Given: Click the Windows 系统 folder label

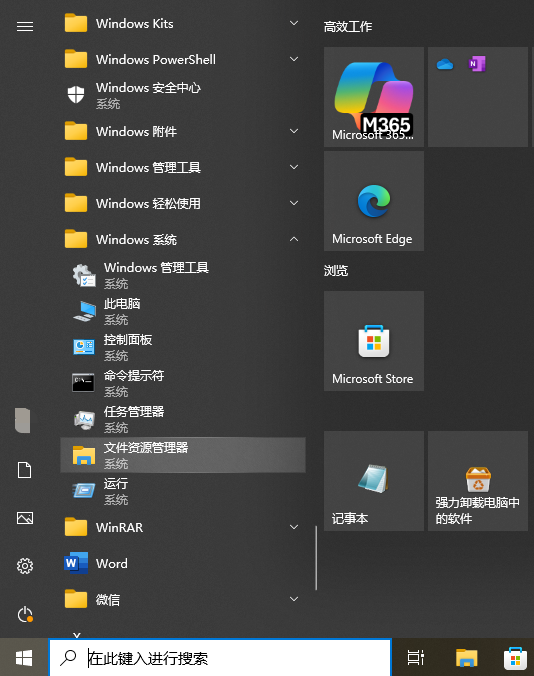Looking at the screenshot, I should click(x=136, y=240).
